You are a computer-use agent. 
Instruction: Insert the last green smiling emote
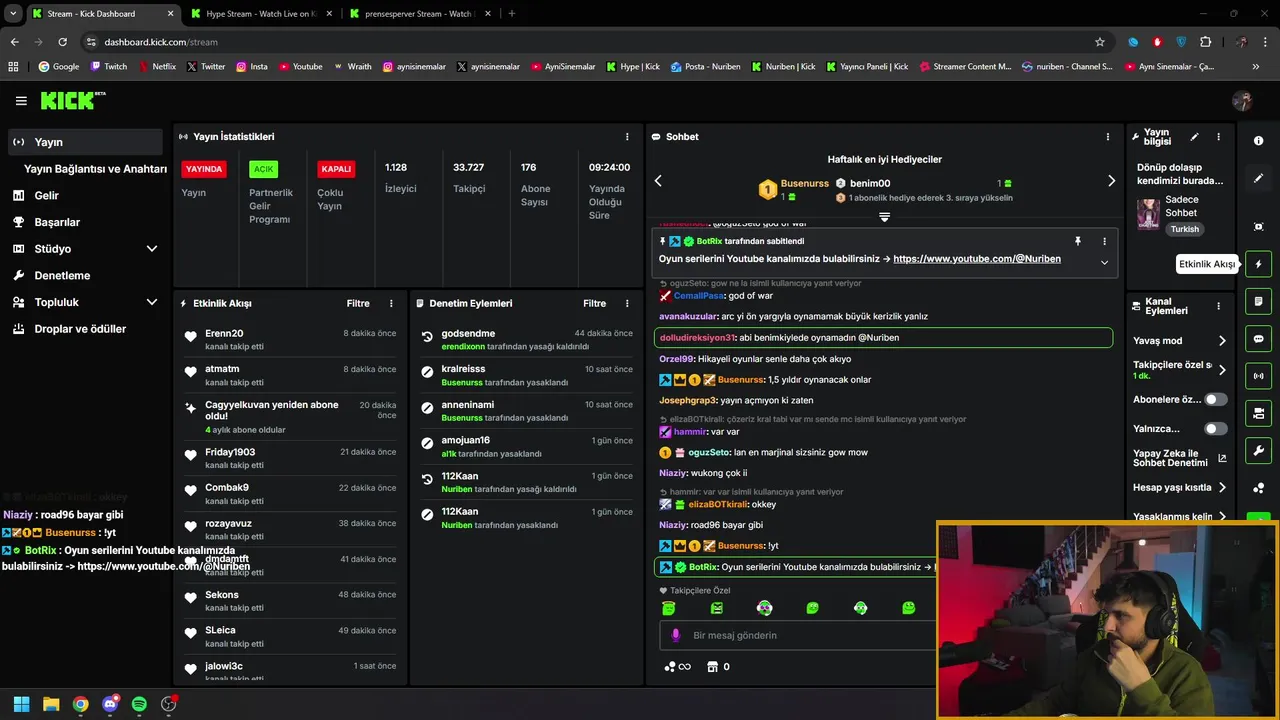pyautogui.click(x=908, y=608)
